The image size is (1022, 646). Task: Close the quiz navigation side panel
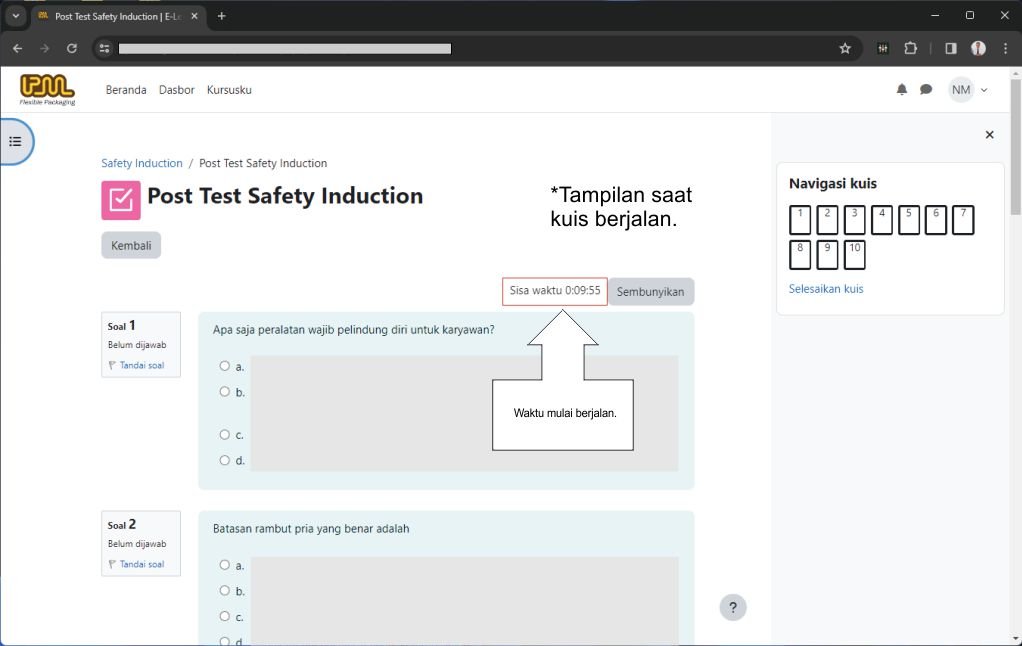pyautogui.click(x=989, y=135)
